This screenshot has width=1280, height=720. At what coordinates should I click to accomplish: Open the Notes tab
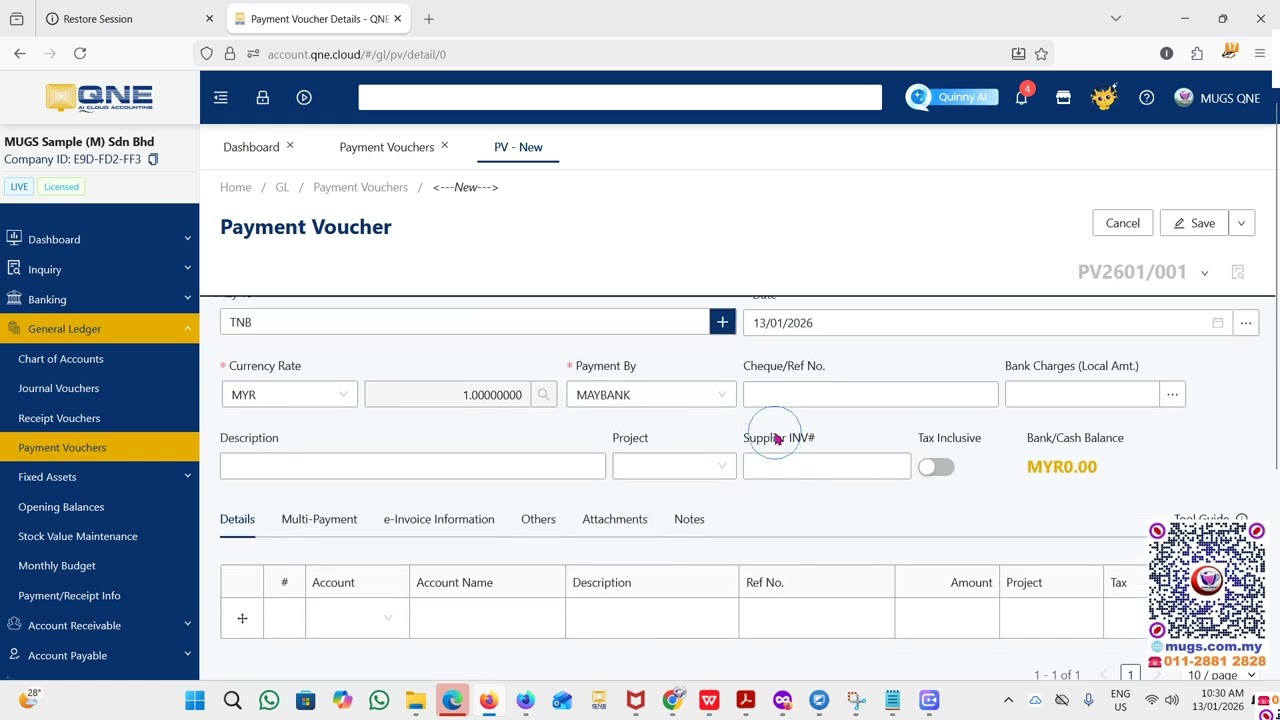pyautogui.click(x=689, y=519)
